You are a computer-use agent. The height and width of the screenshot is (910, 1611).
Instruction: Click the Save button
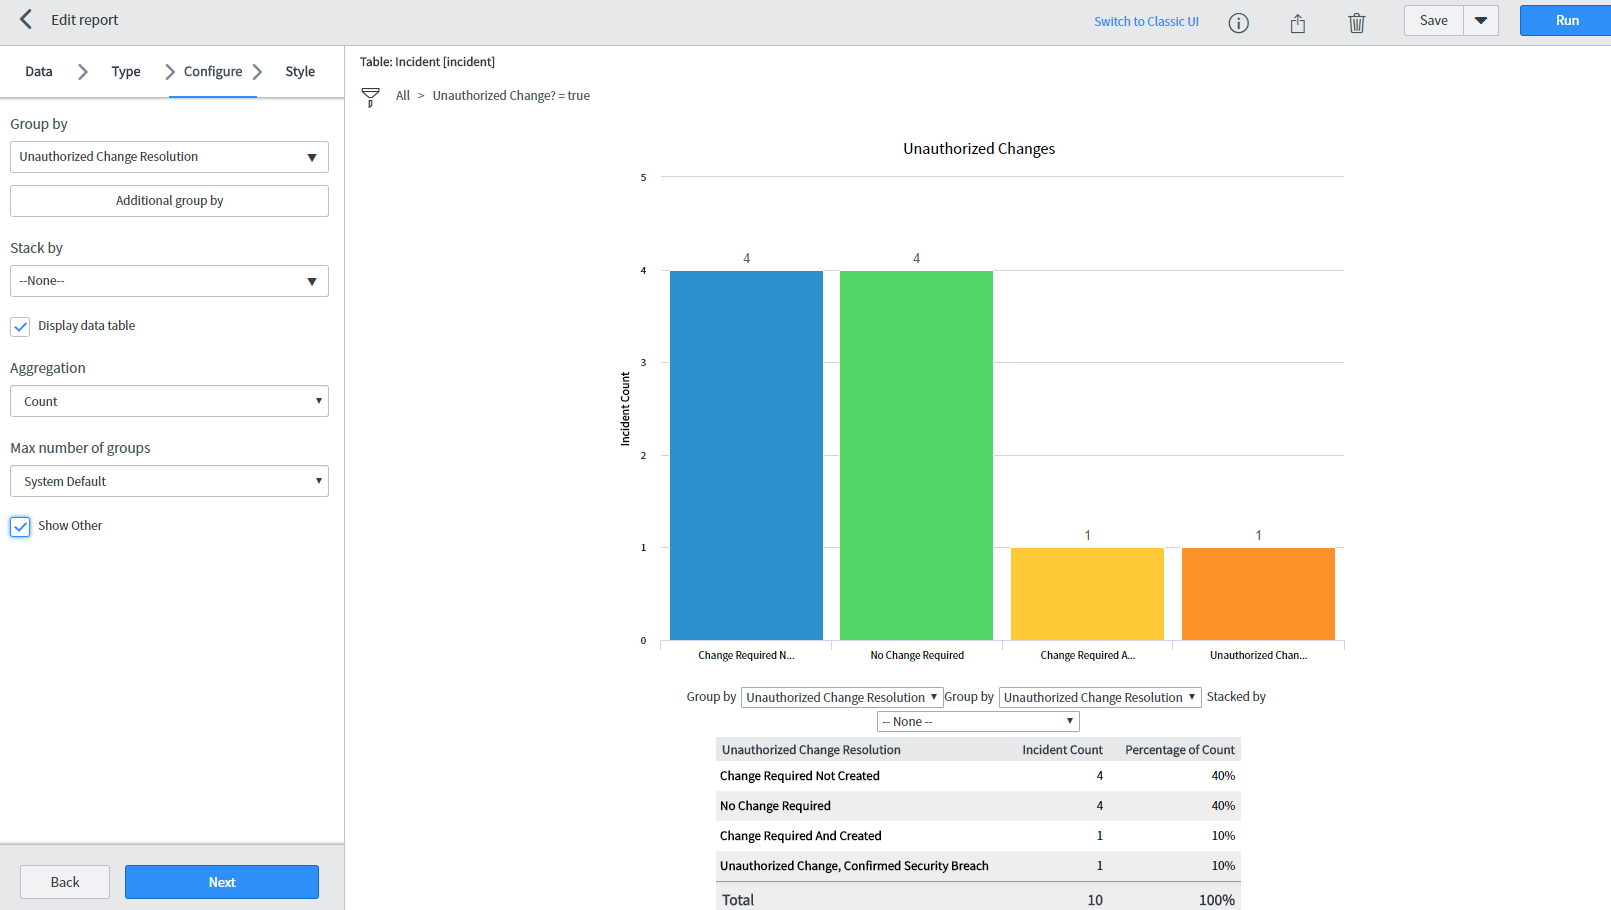coord(1434,21)
